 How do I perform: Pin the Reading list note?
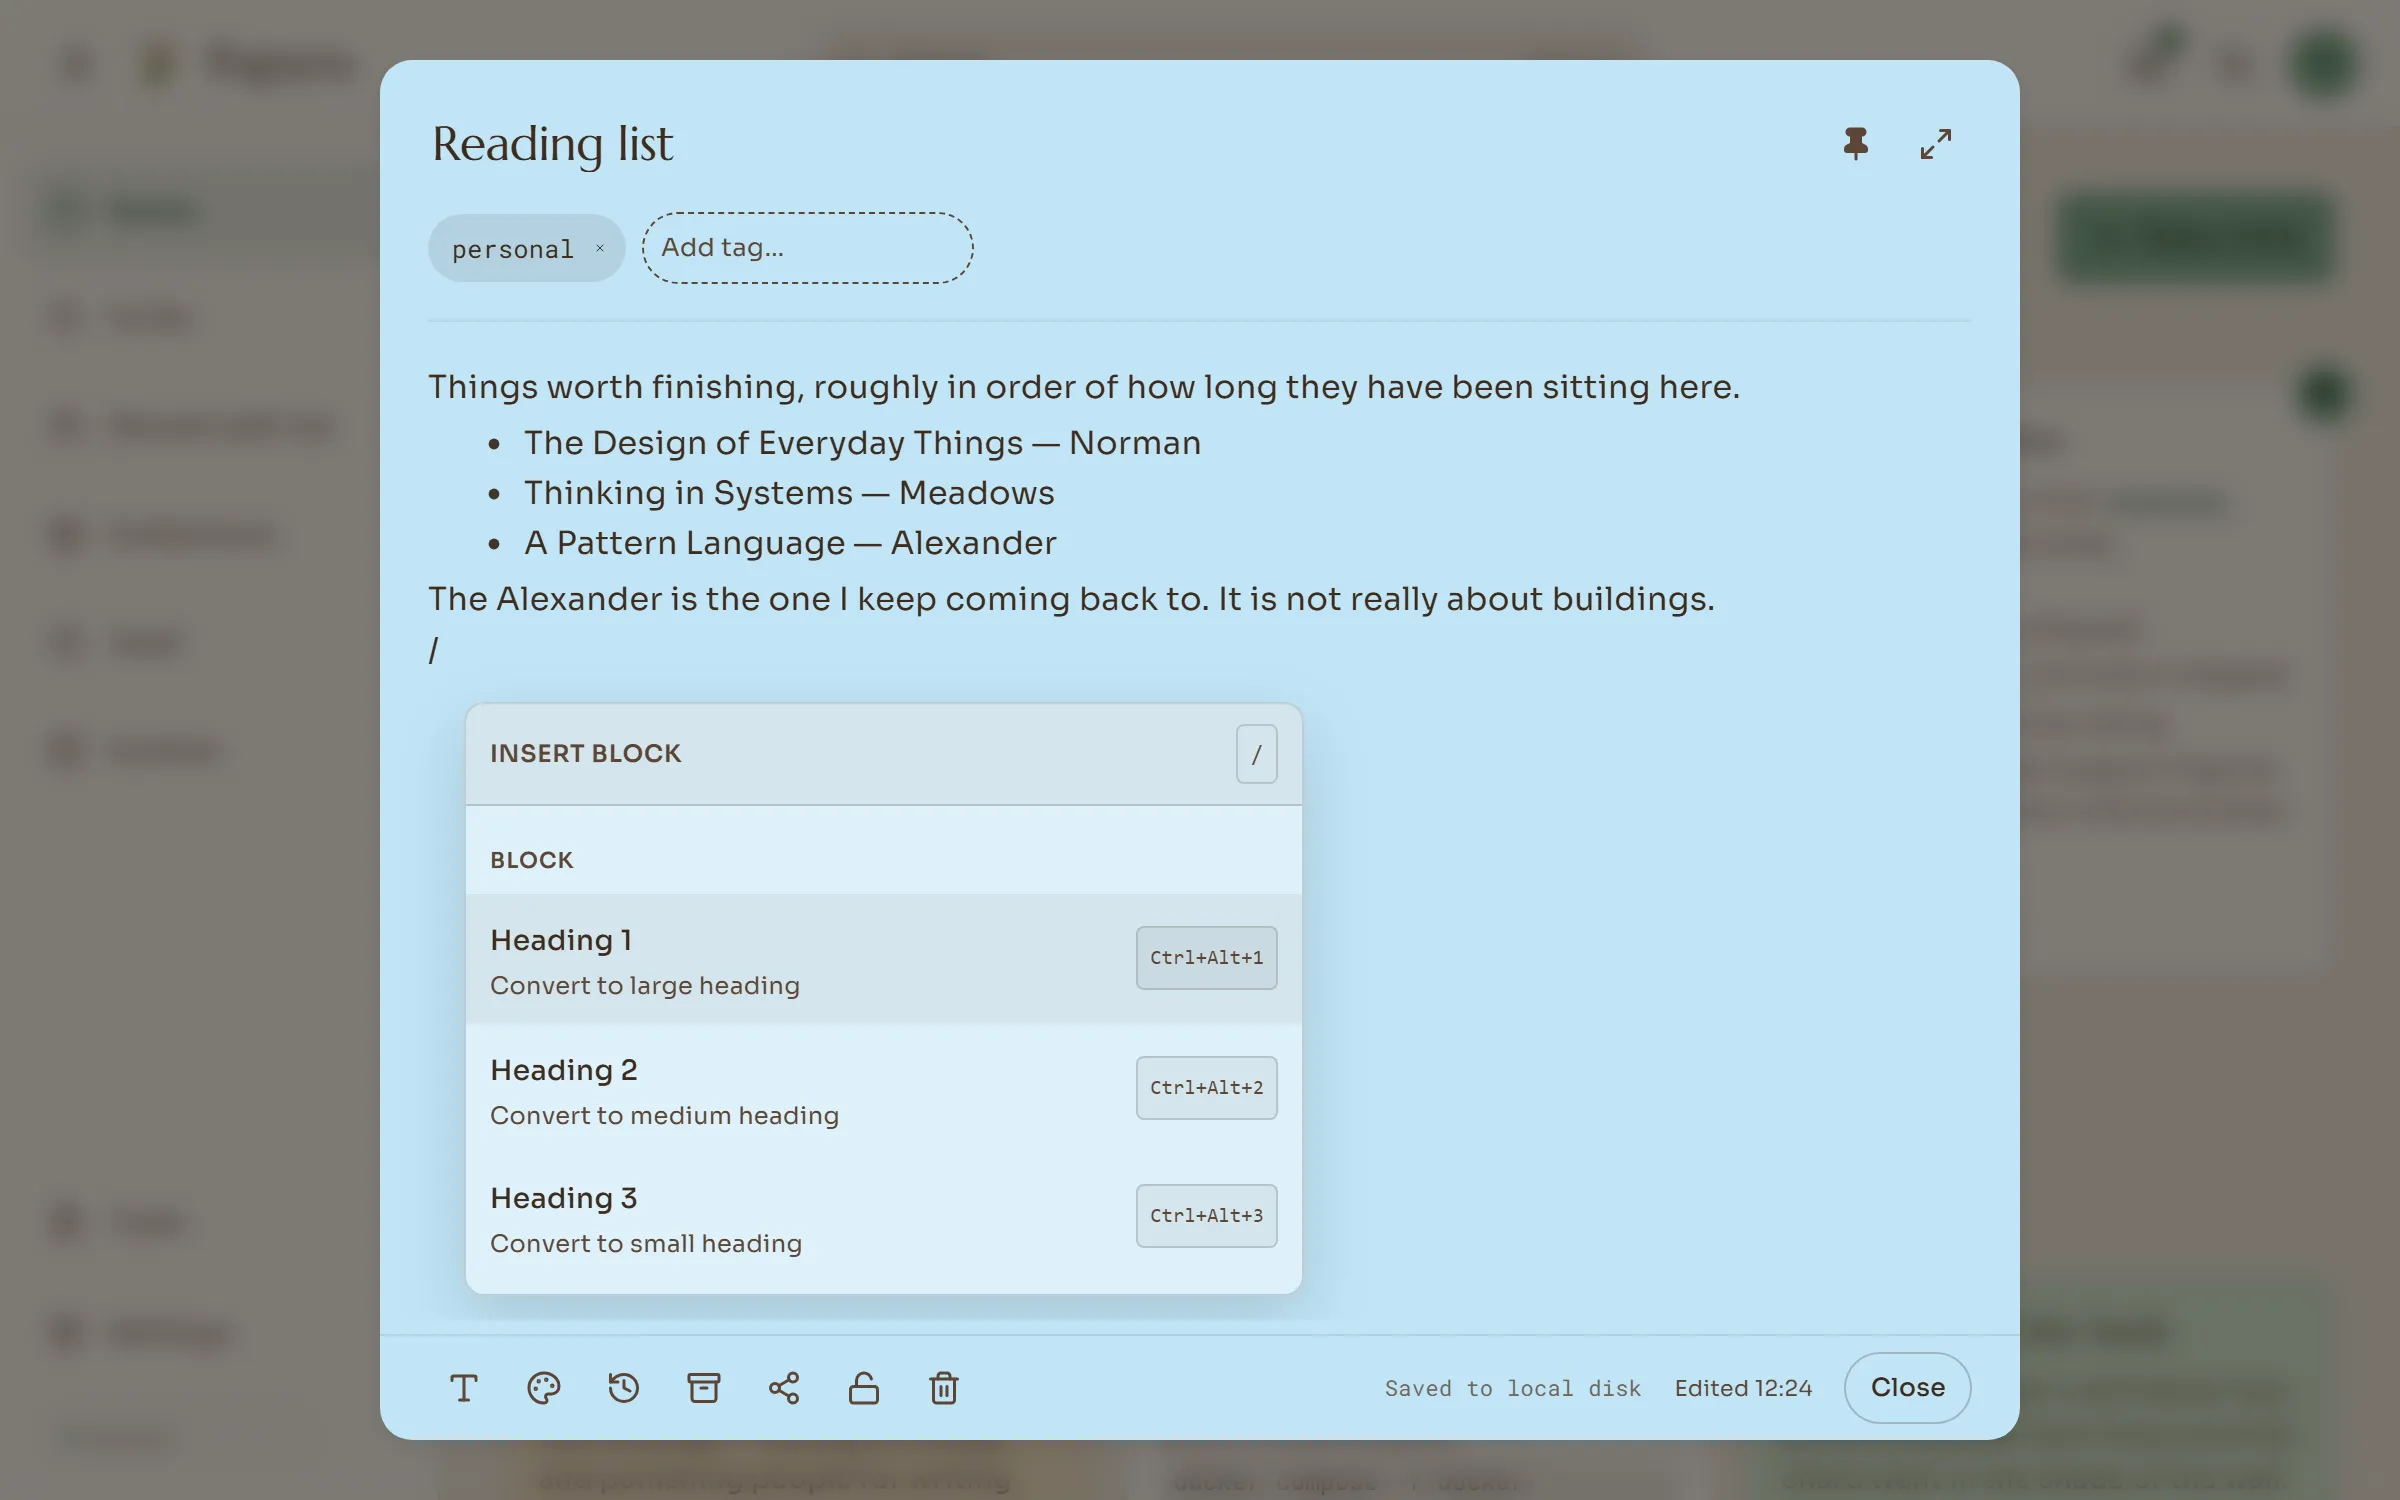(x=1856, y=144)
